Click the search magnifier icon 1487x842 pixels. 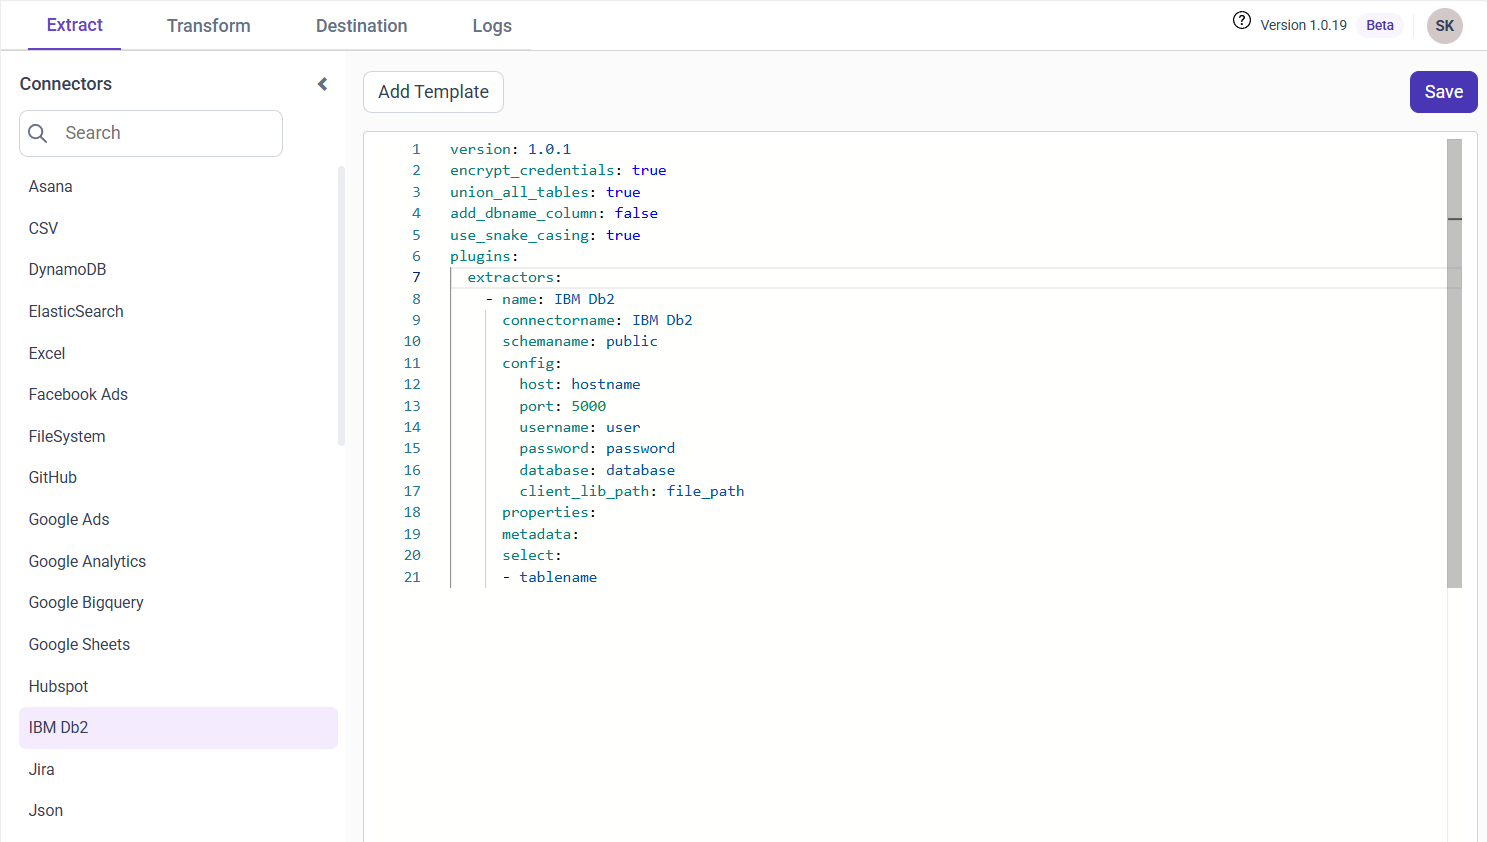pos(38,132)
